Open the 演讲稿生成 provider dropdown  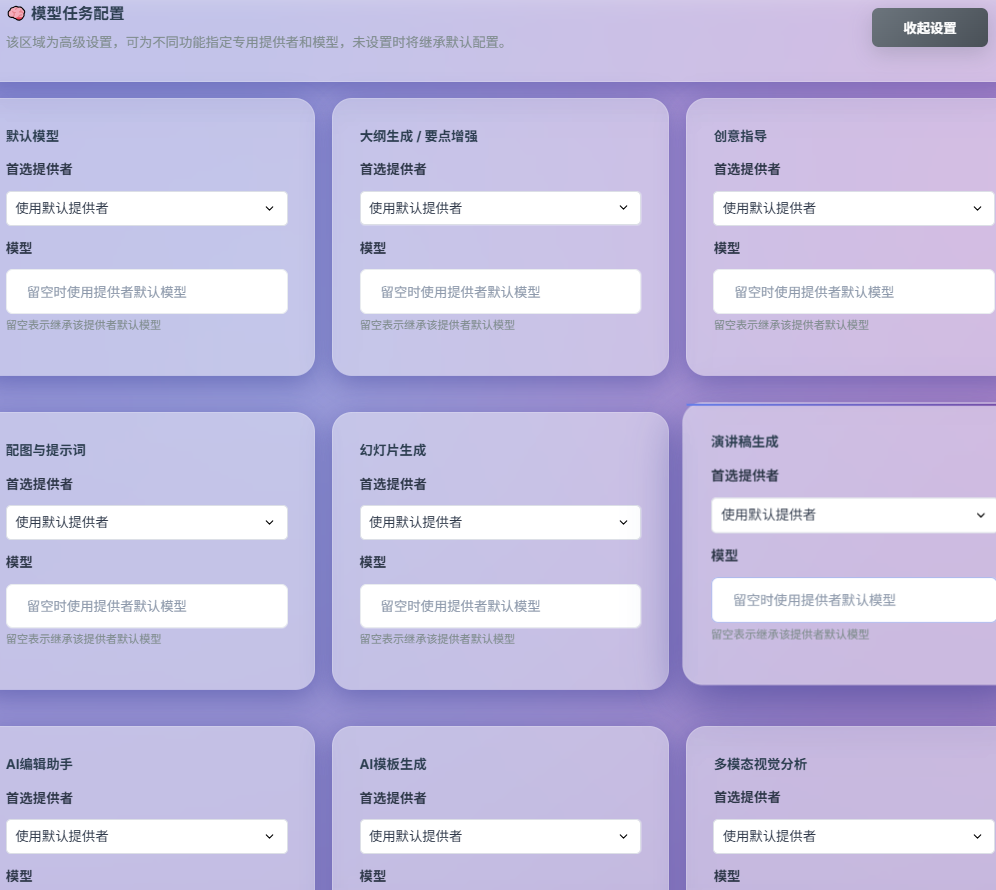coord(853,515)
